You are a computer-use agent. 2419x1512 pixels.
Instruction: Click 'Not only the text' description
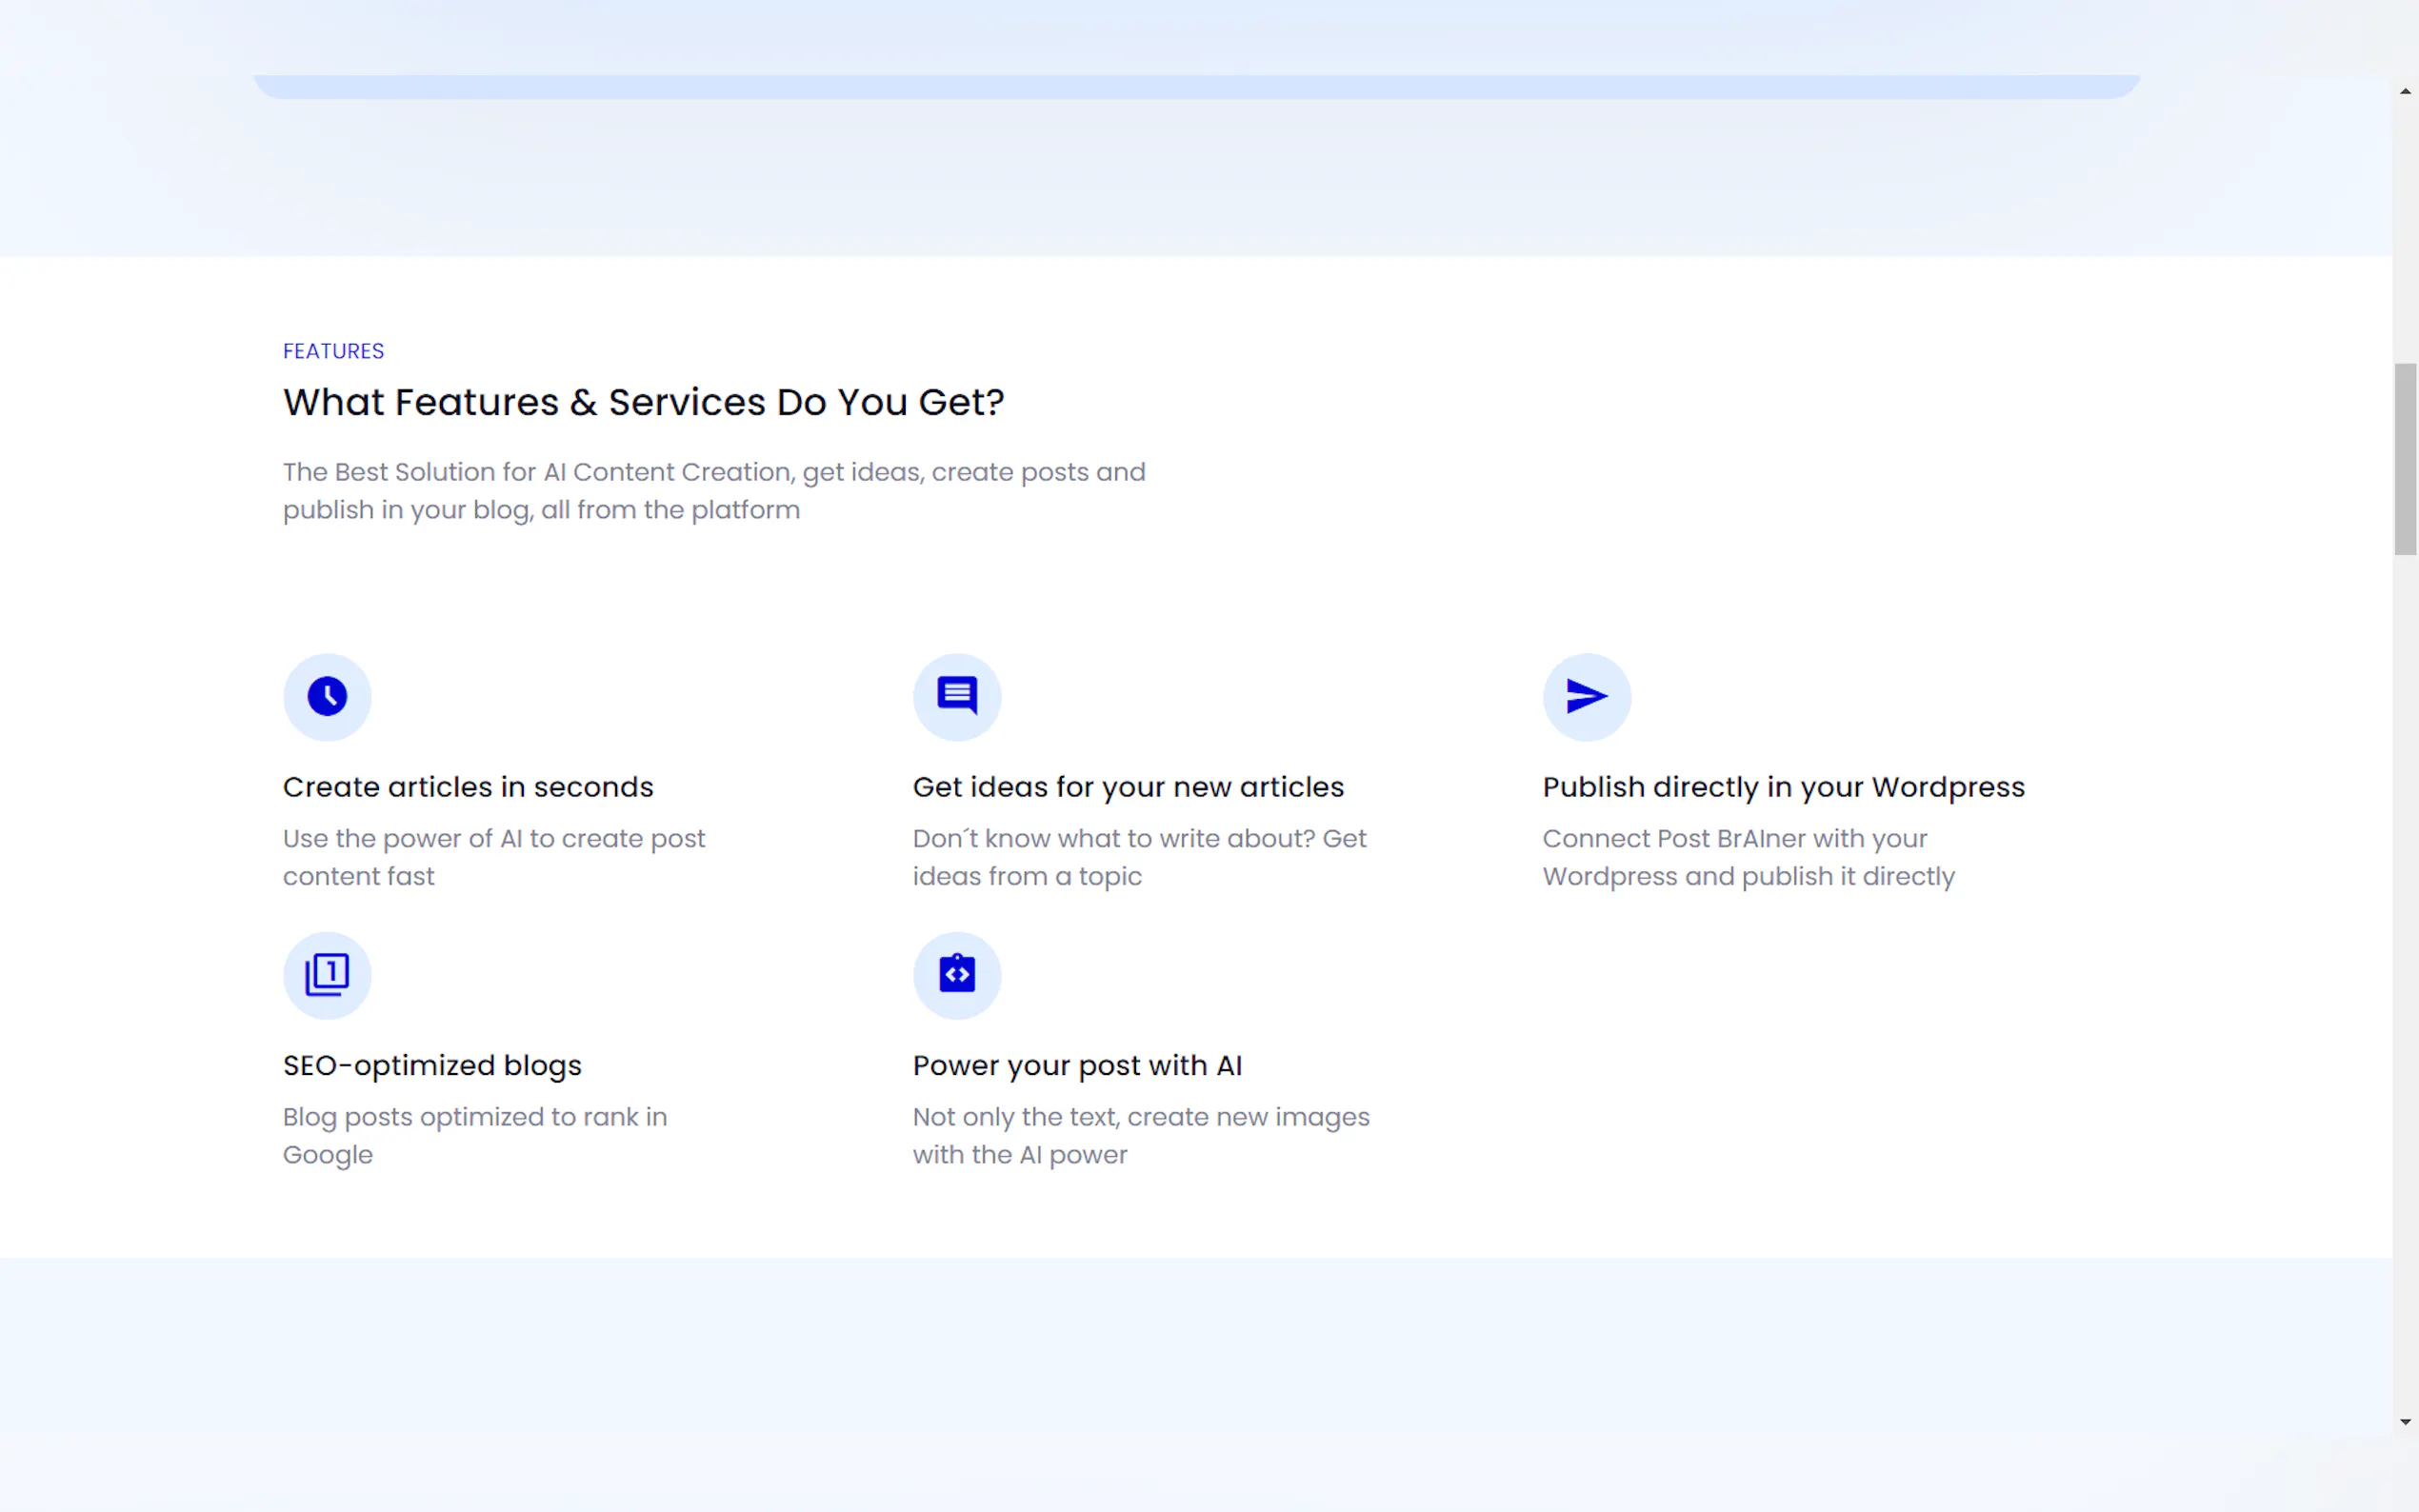1140,1135
